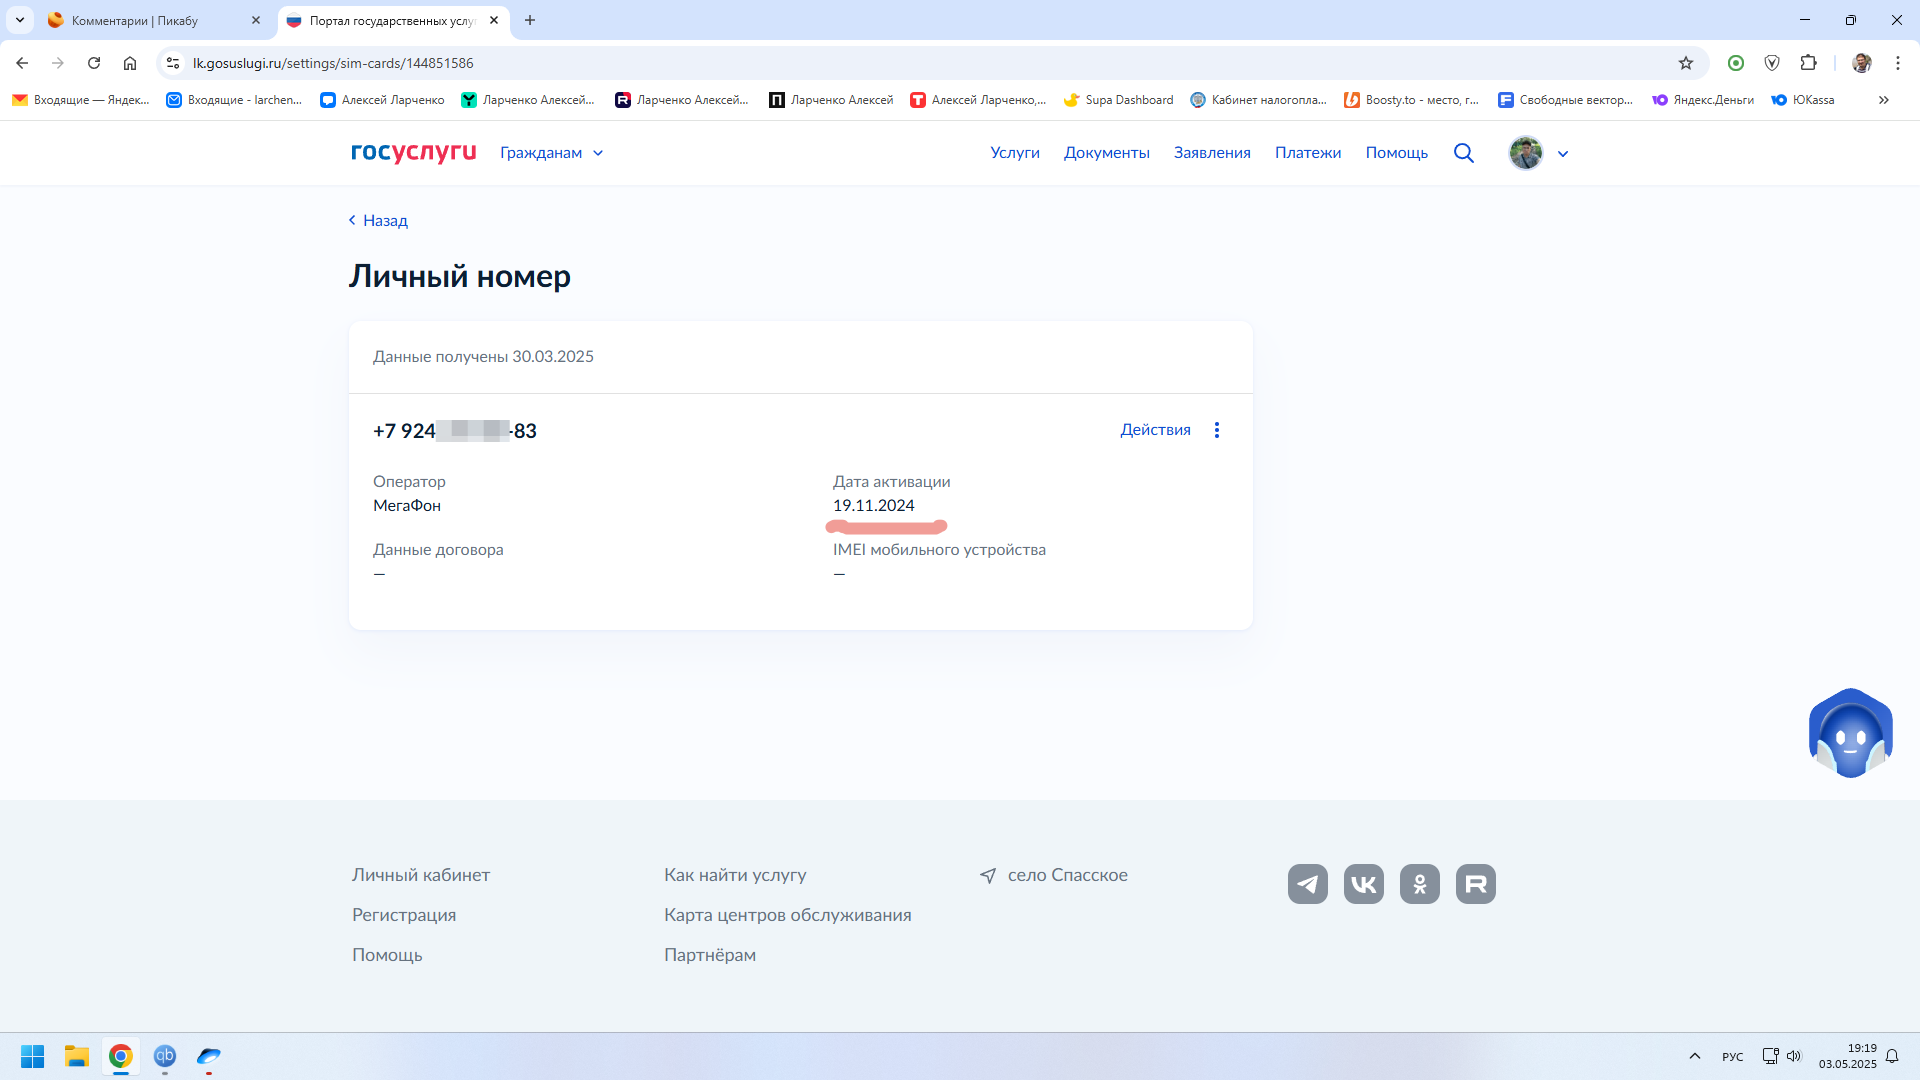Click the Действия link
Viewport: 1920px width, 1080px height.
[x=1155, y=430]
